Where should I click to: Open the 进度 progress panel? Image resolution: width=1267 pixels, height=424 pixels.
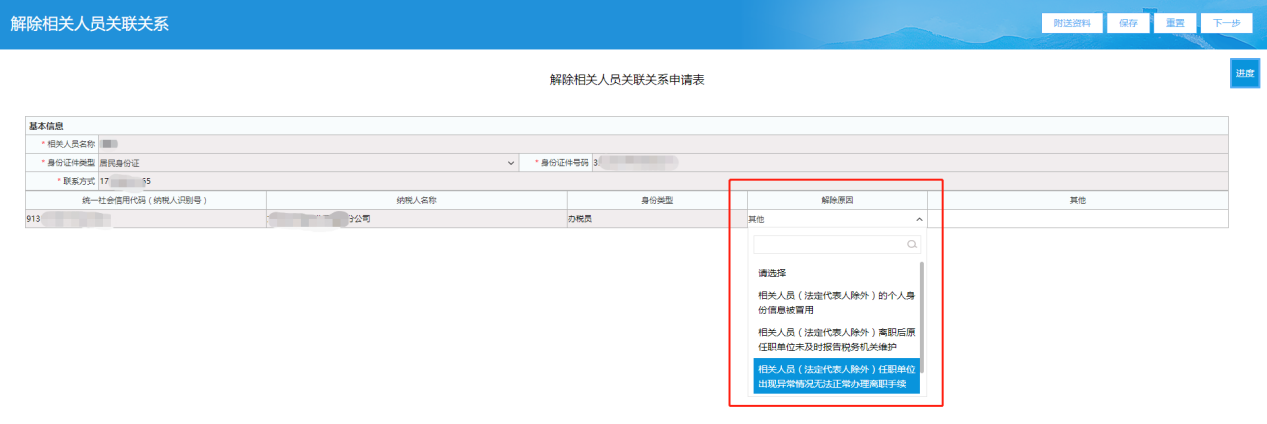pos(1244,73)
